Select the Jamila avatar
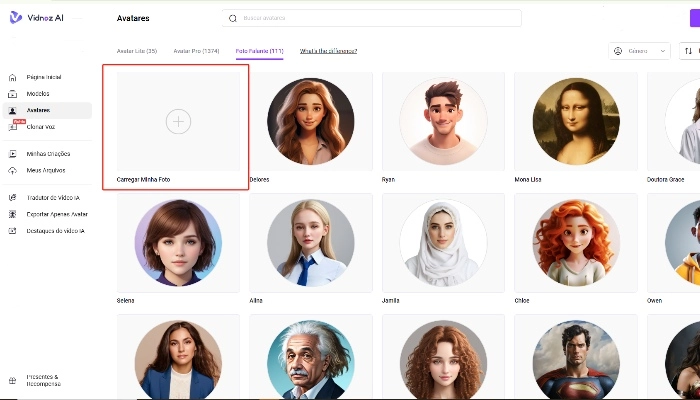The height and width of the screenshot is (400, 700). click(443, 243)
